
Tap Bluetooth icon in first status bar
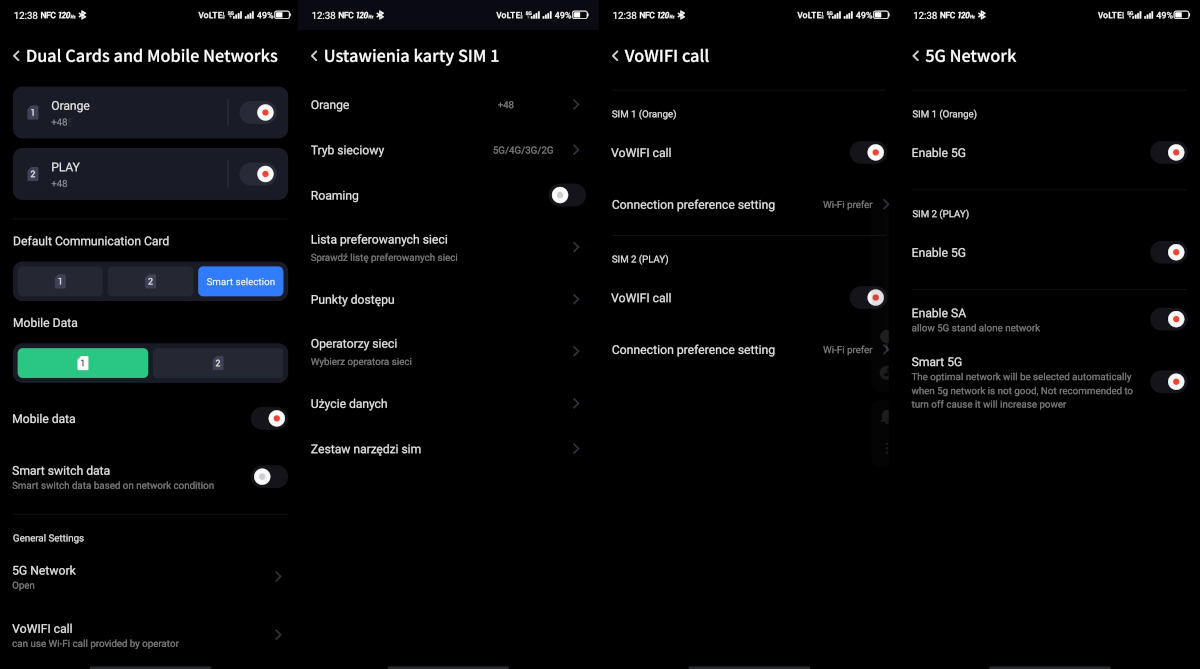pyautogui.click(x=83, y=15)
